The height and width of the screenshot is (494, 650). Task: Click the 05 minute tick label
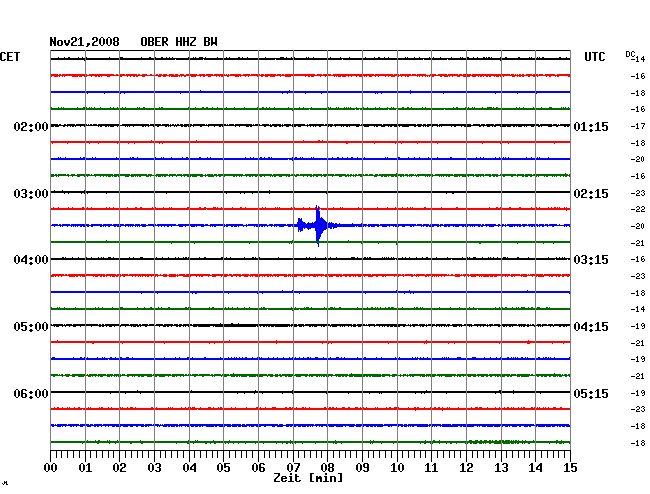[x=223, y=468]
